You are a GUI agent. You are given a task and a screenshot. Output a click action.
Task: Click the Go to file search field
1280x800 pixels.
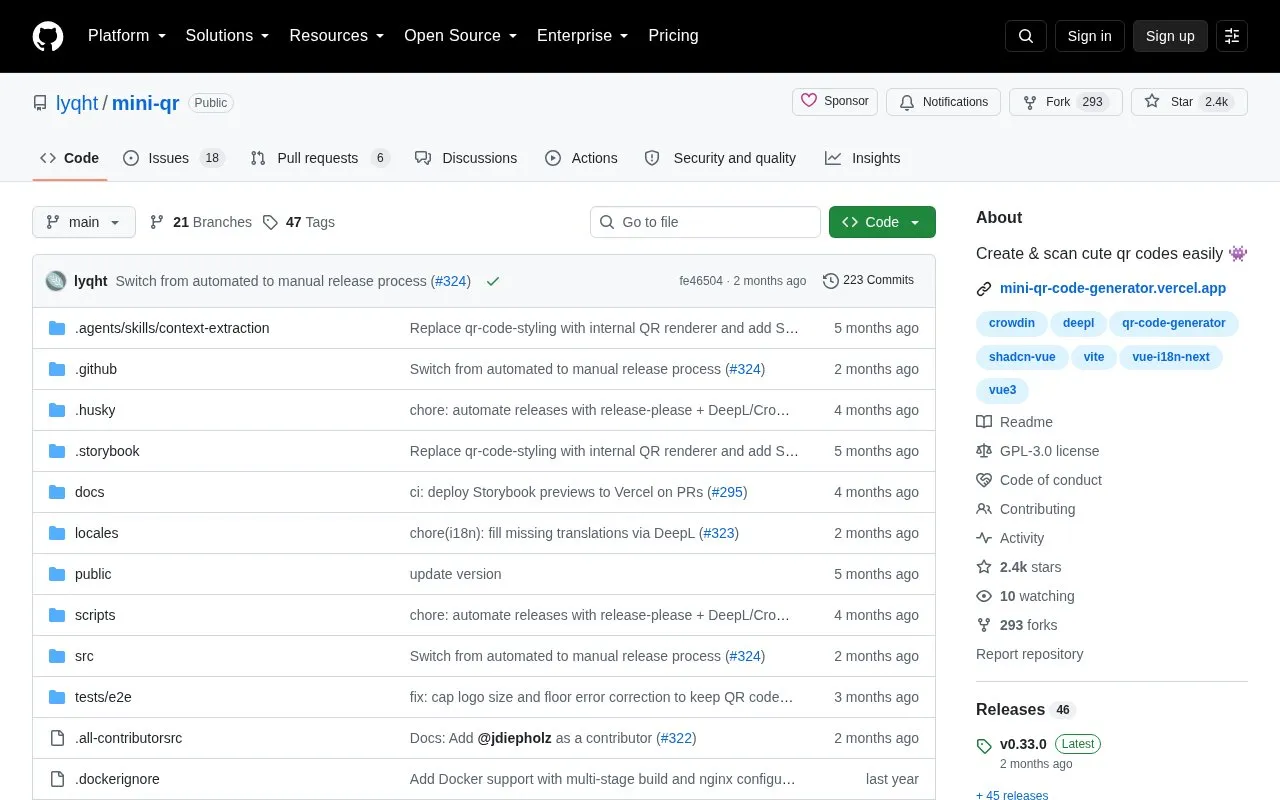[x=705, y=222]
